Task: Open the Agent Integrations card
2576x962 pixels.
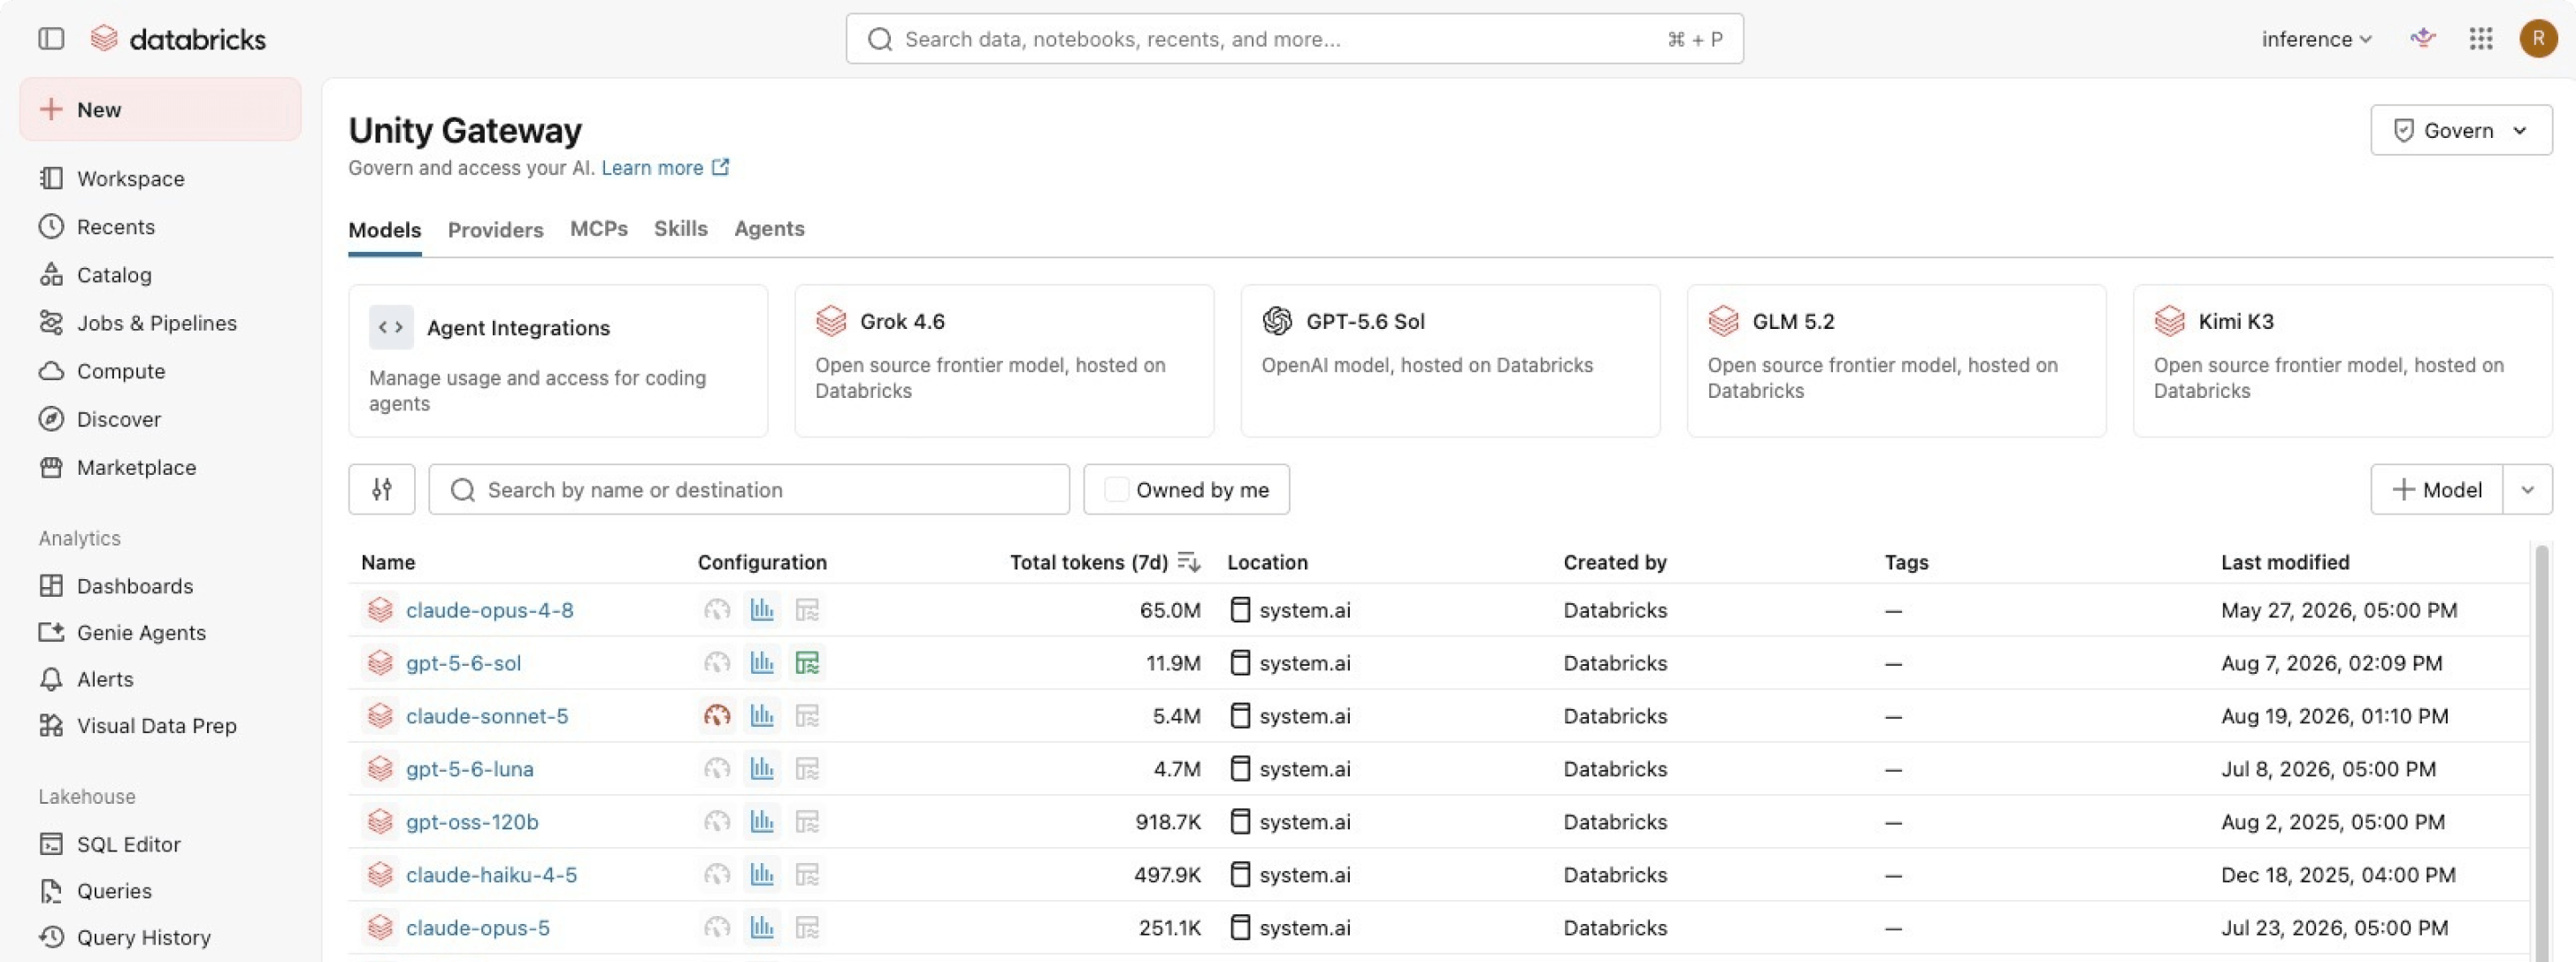Action: pos(558,361)
